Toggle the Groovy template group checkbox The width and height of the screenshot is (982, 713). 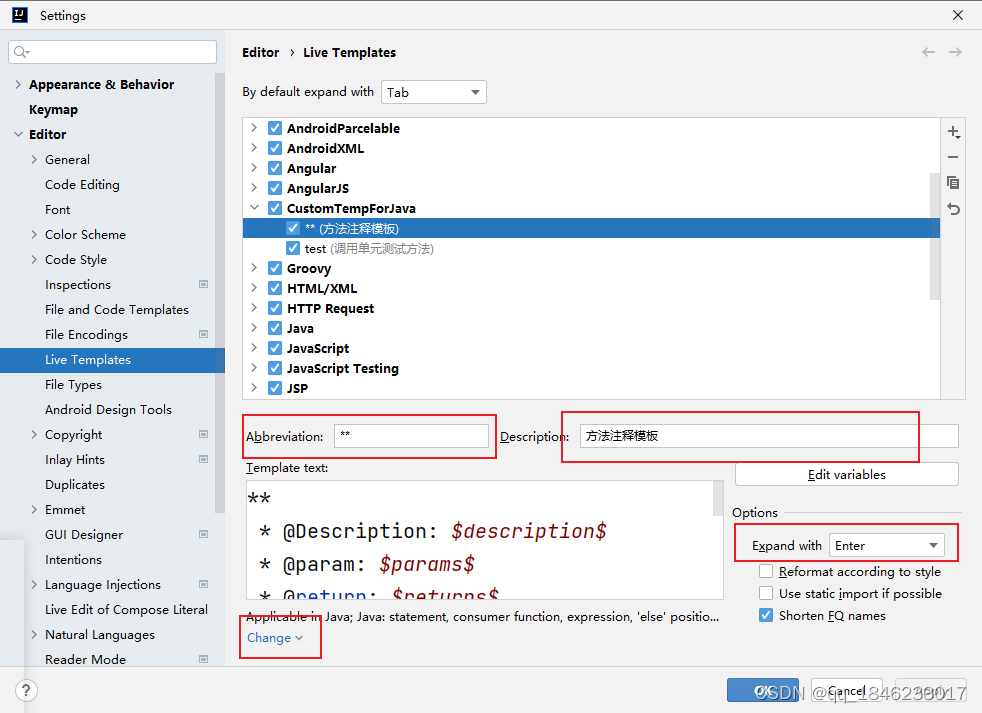coord(275,268)
